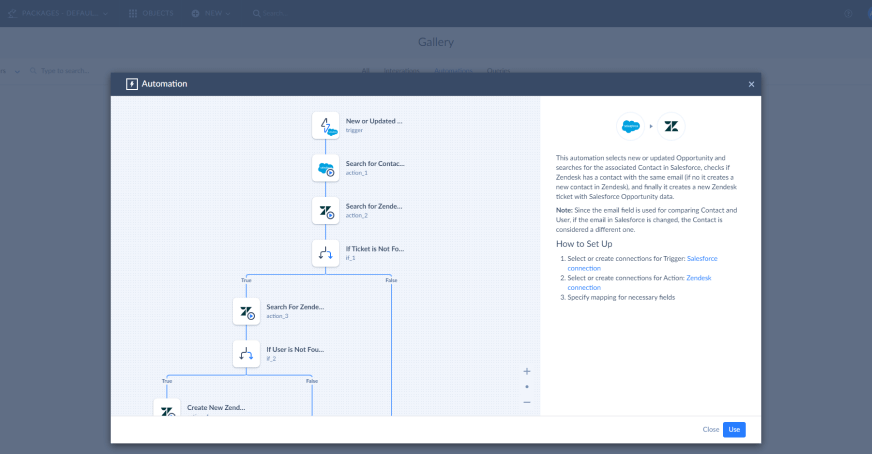Zoom in the automation diagram with plus

(x=527, y=371)
